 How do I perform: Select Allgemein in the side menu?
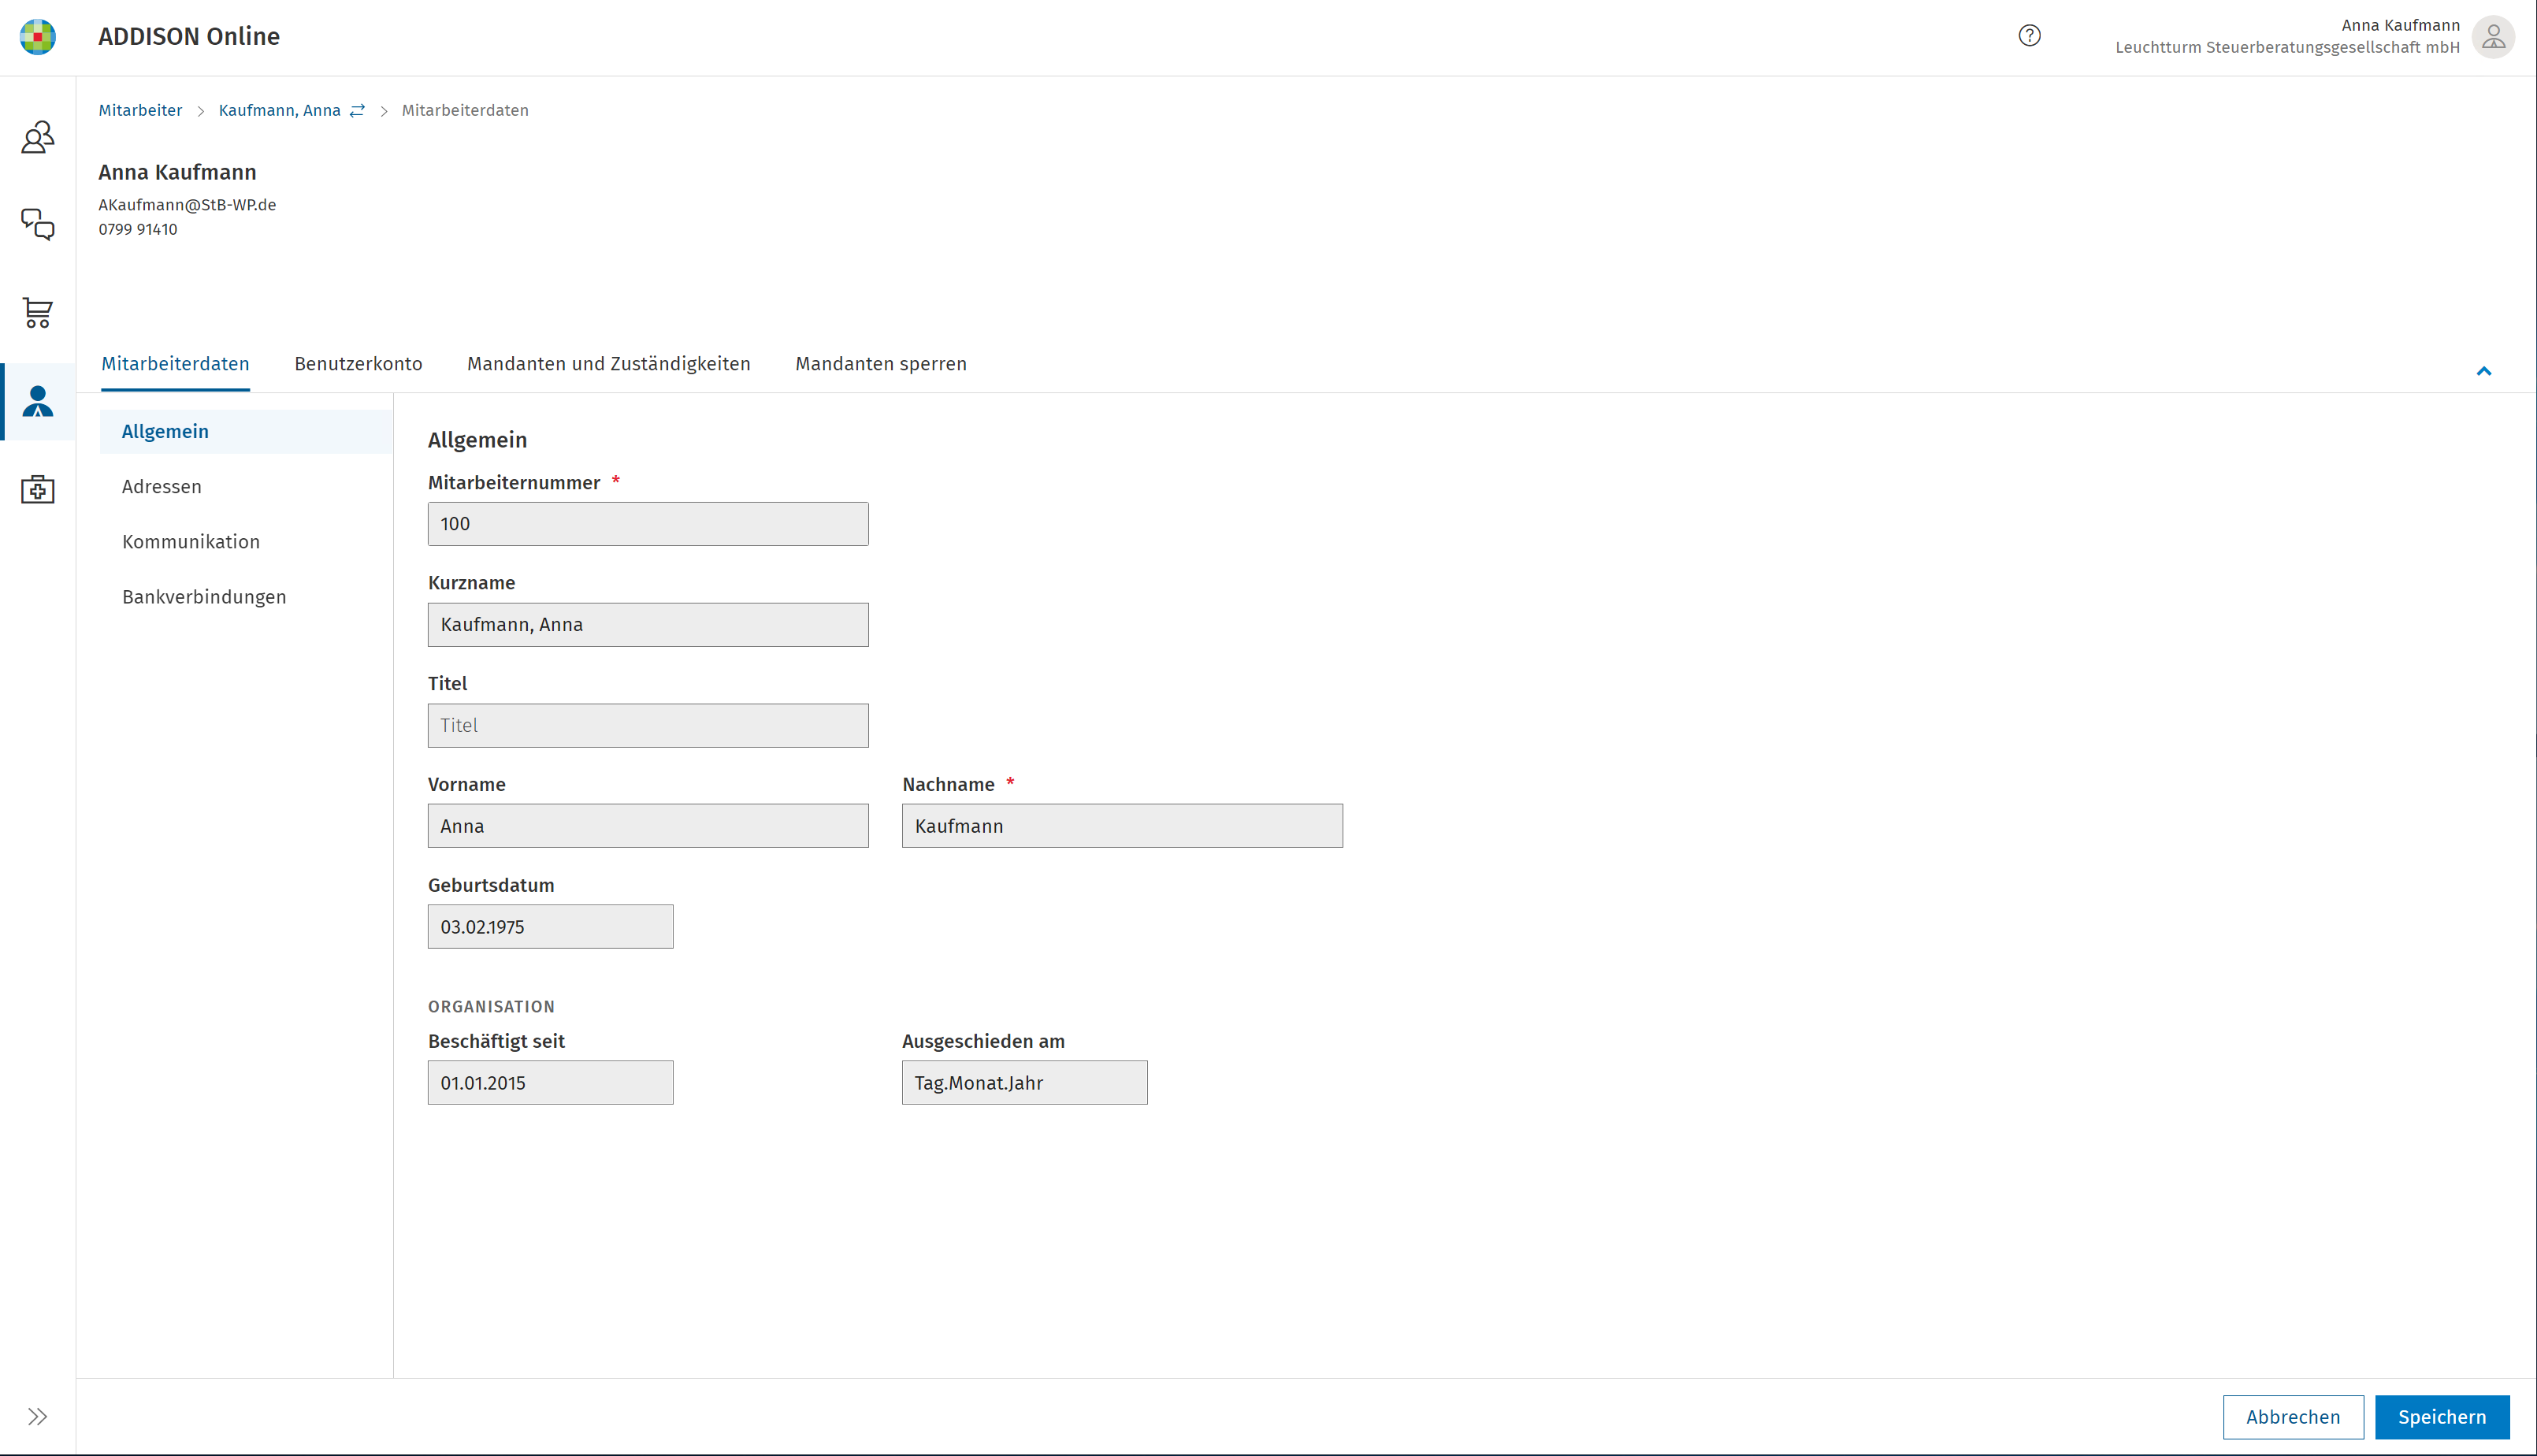(246, 431)
